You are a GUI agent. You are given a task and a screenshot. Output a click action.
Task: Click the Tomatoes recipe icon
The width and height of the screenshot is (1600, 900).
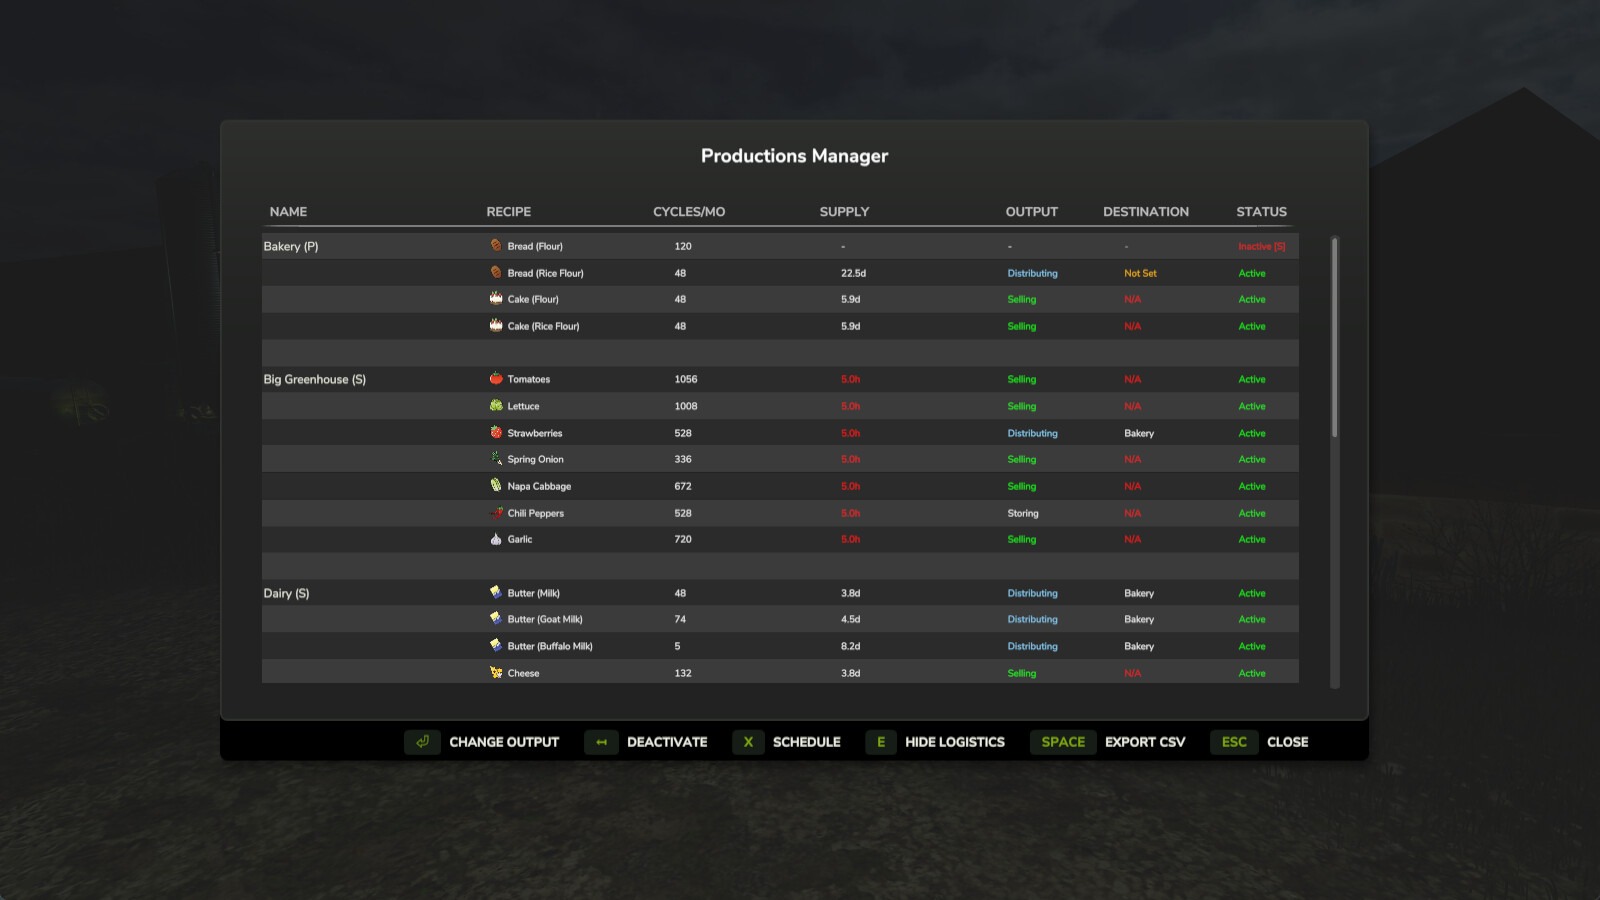[x=496, y=379]
